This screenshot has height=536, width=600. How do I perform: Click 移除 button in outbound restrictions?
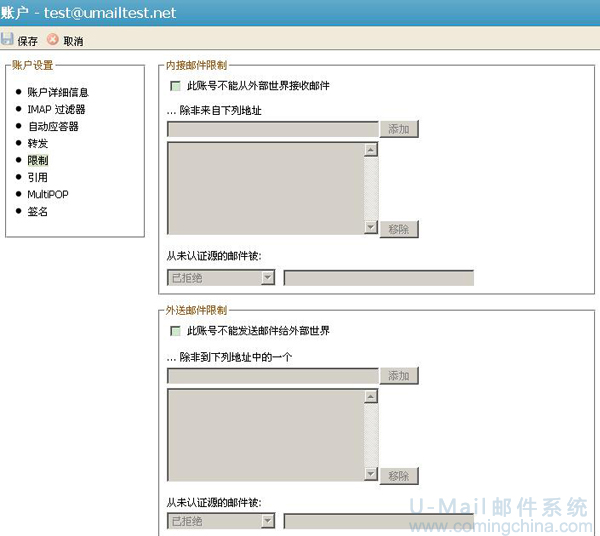[x=399, y=476]
